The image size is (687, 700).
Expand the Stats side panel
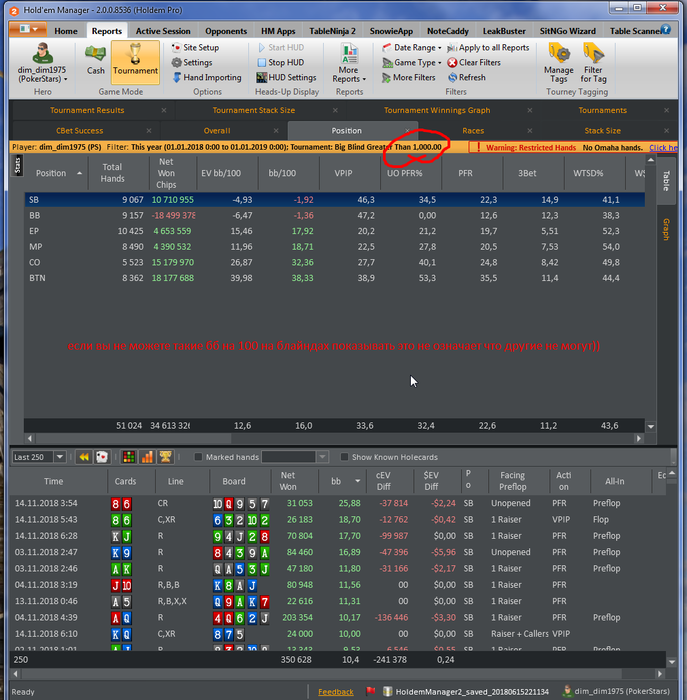tap(17, 165)
